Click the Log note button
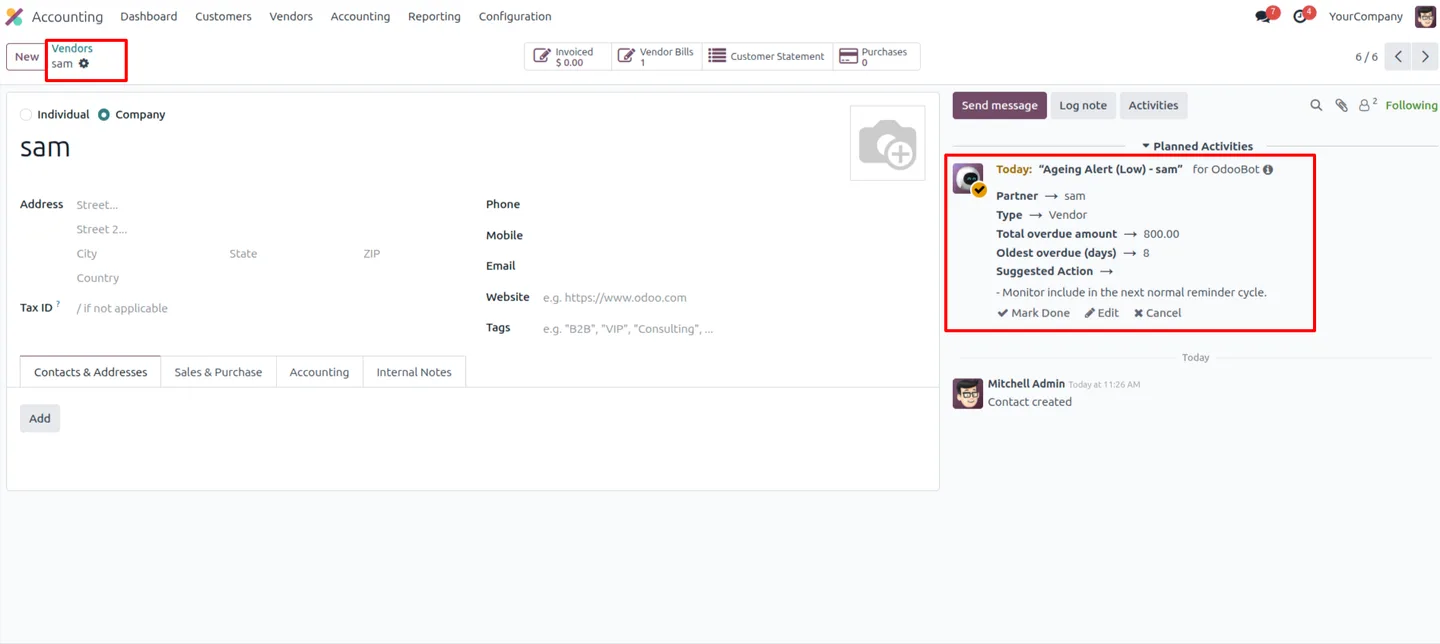Image resolution: width=1440 pixels, height=644 pixels. (1083, 105)
